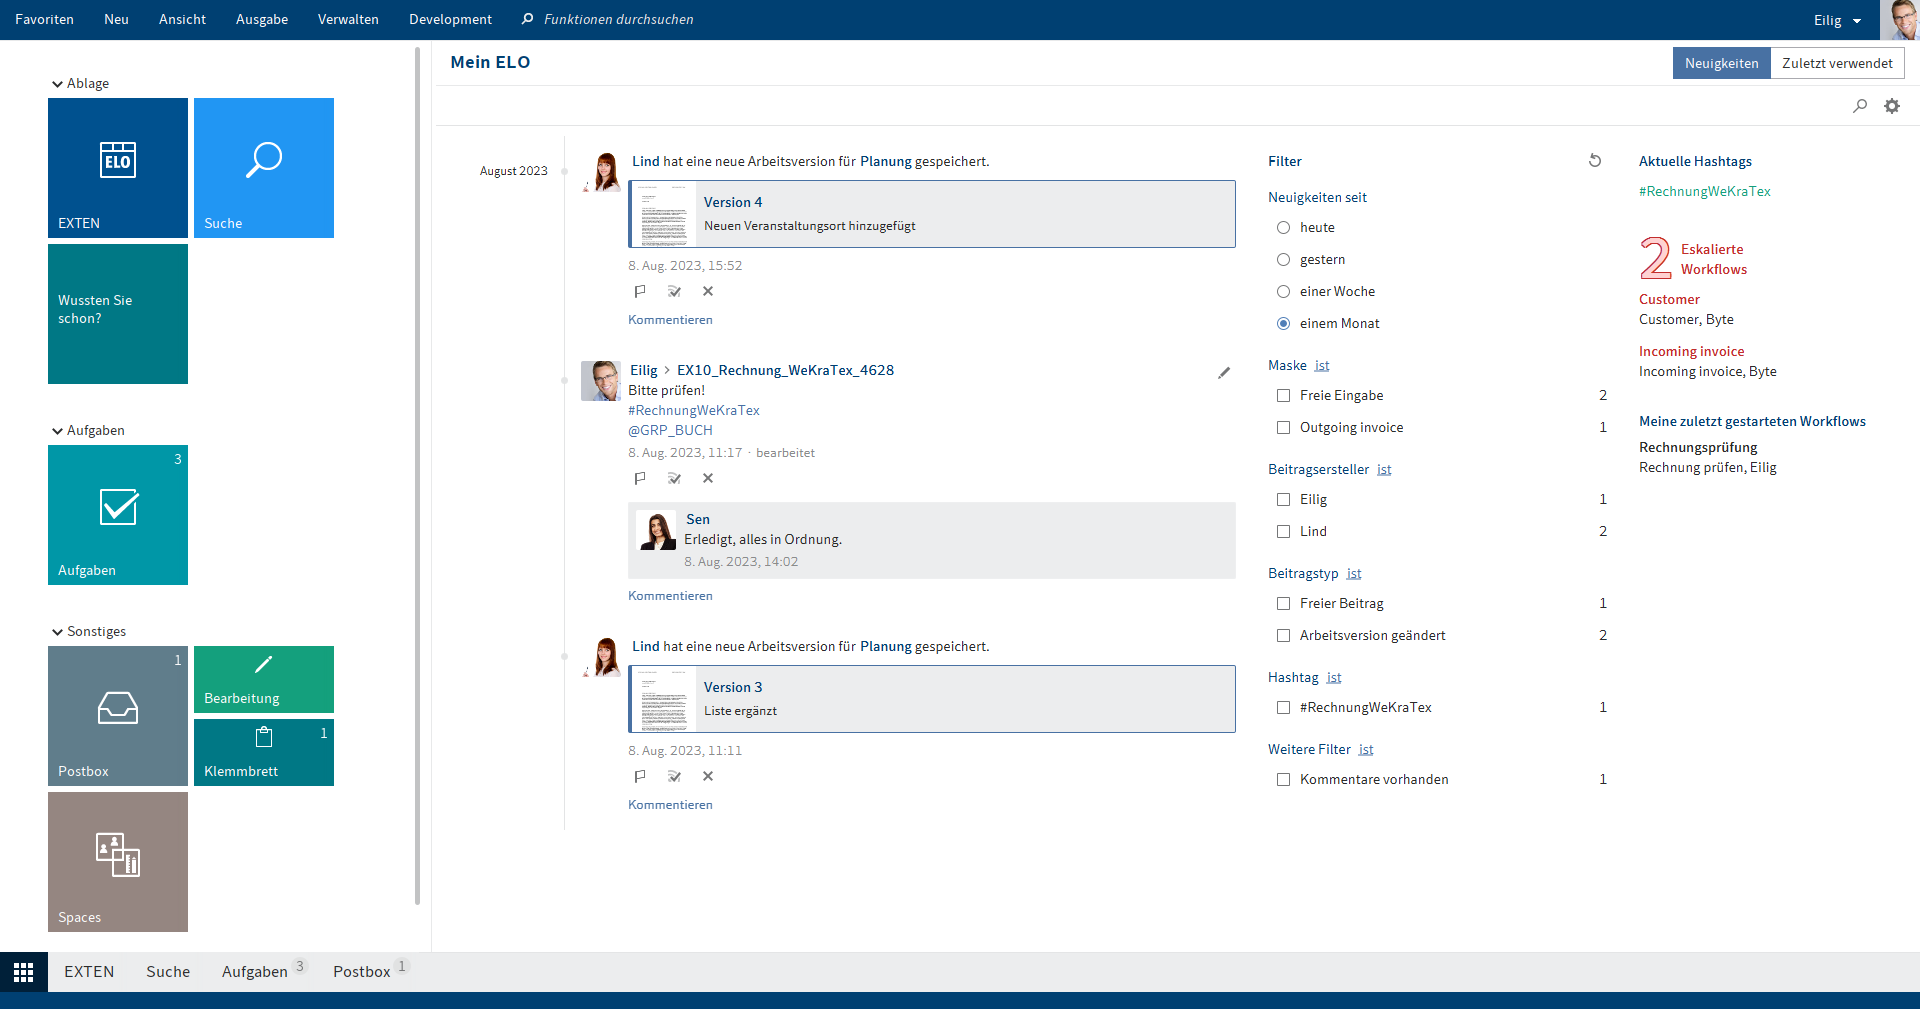This screenshot has width=1920, height=1009.
Task: Enable the 'Outgoing invoice' mask filter
Action: tap(1283, 428)
